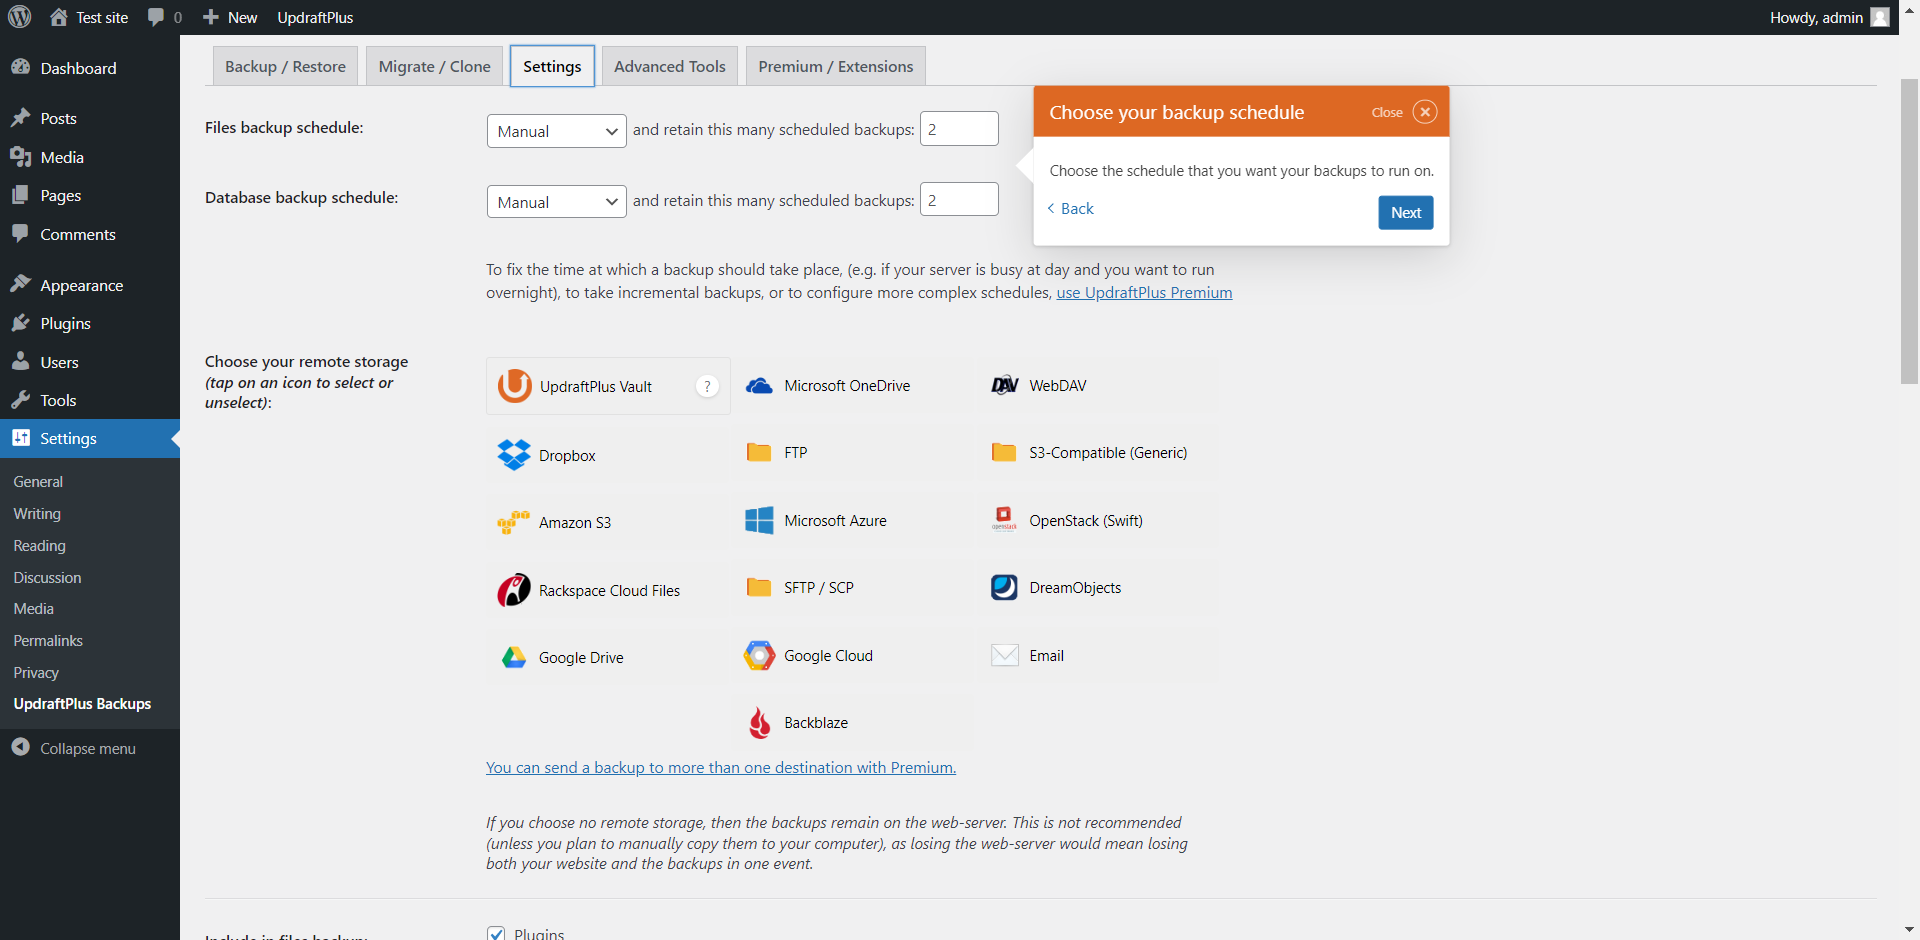Open the comments bubble in admin bar
1920x940 pixels.
coord(156,17)
